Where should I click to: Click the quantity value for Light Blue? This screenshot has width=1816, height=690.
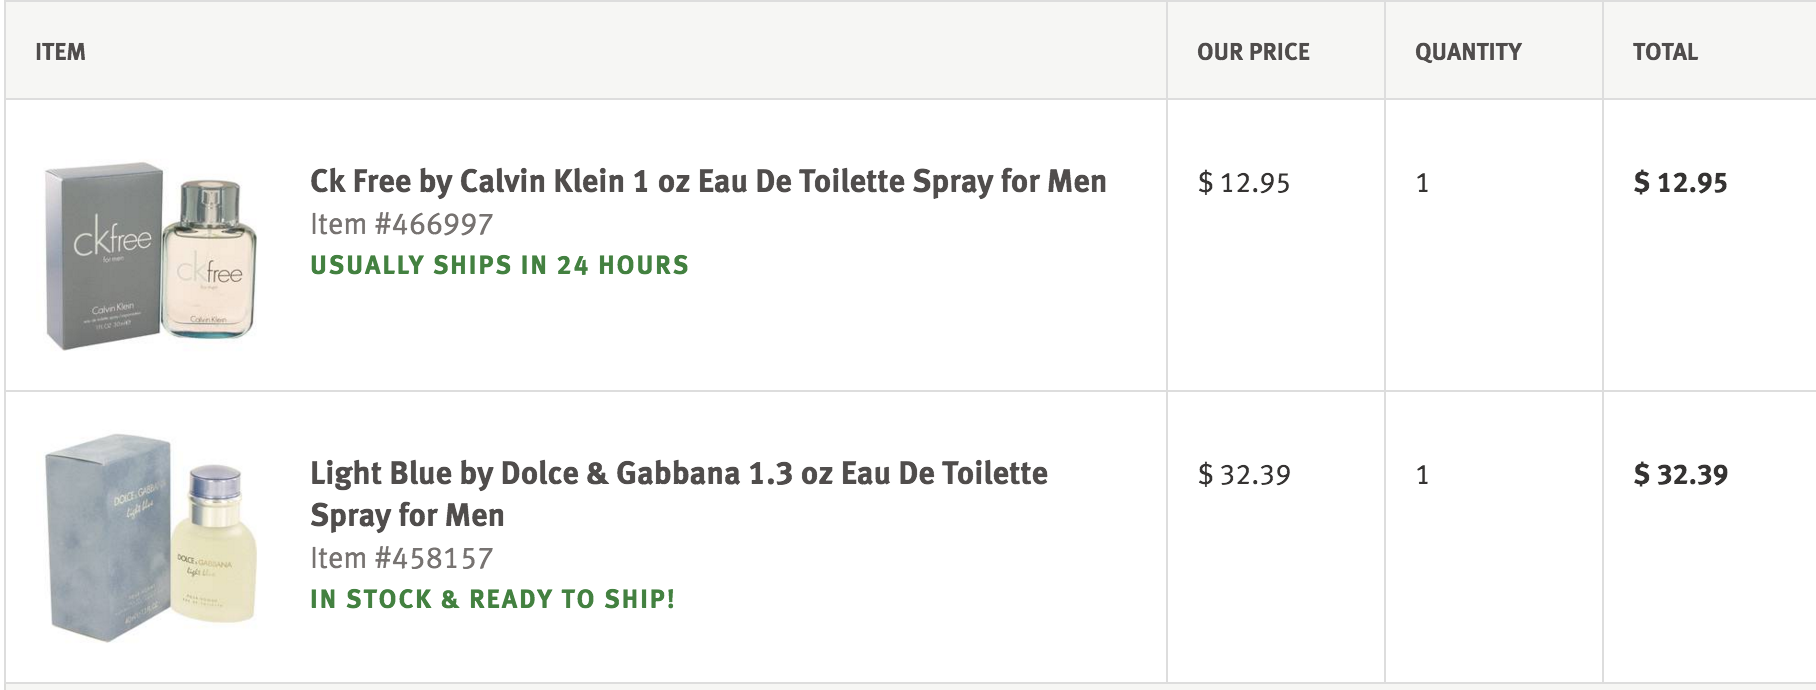[1422, 475]
